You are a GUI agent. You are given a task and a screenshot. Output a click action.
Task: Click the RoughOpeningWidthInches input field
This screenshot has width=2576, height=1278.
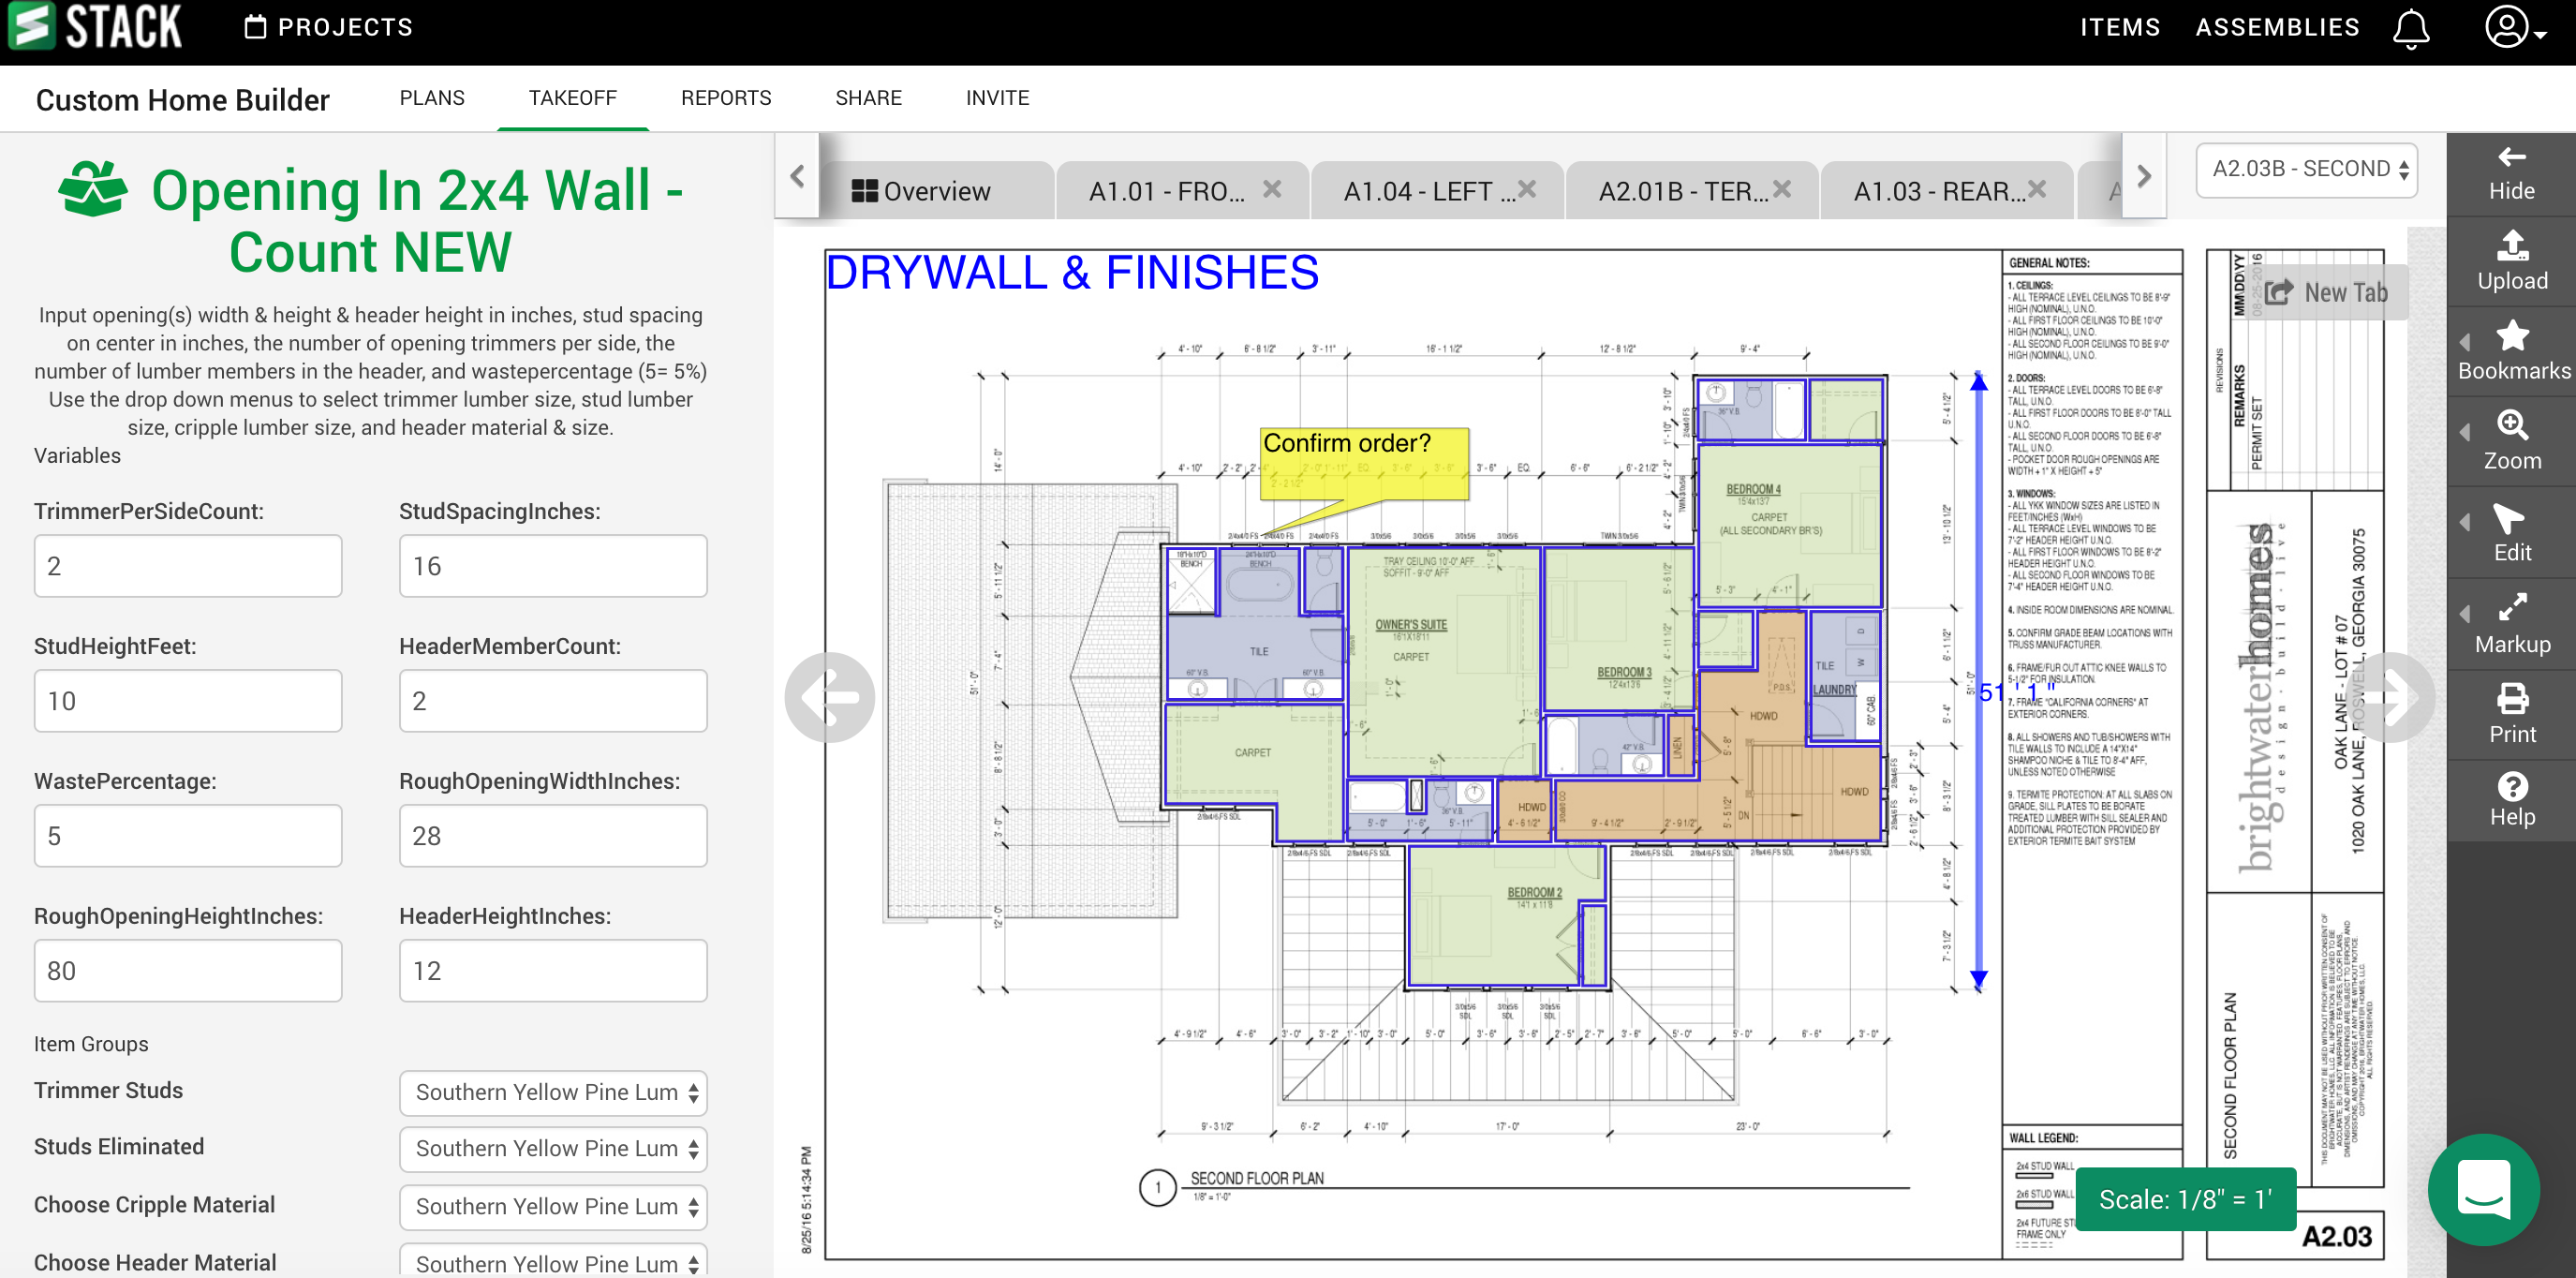553,835
